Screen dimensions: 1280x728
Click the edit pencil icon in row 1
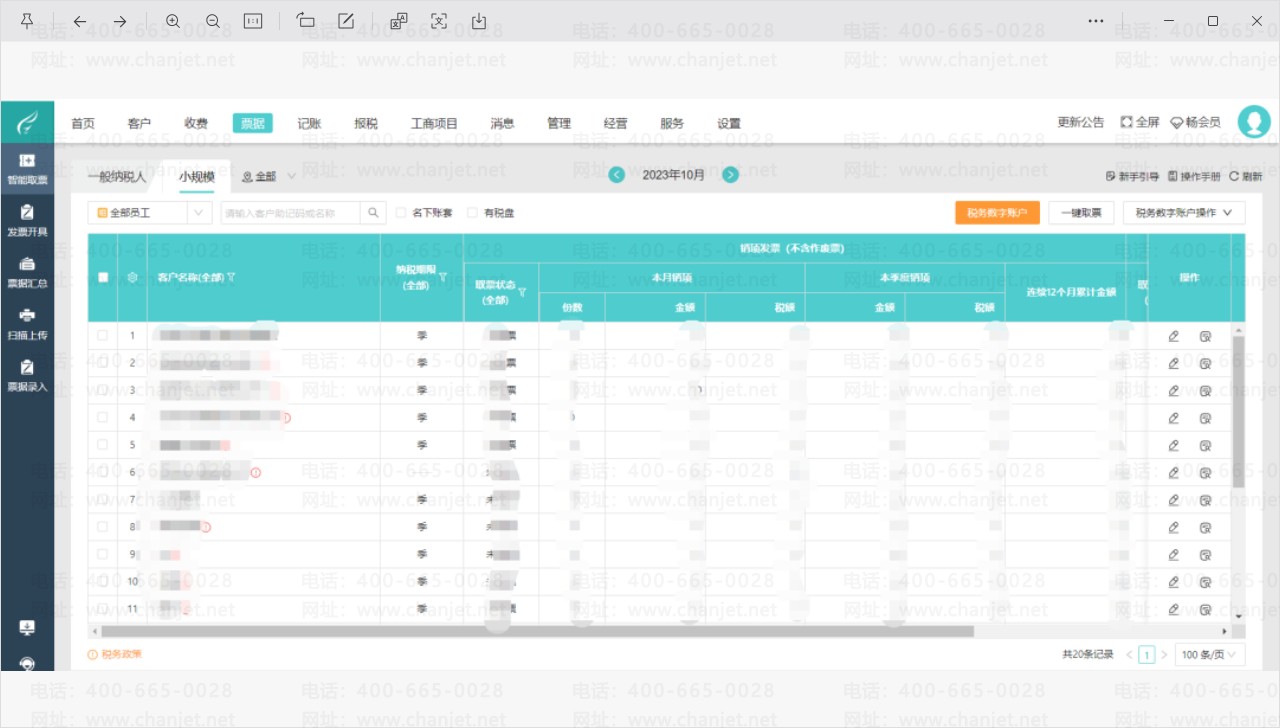coord(1174,336)
